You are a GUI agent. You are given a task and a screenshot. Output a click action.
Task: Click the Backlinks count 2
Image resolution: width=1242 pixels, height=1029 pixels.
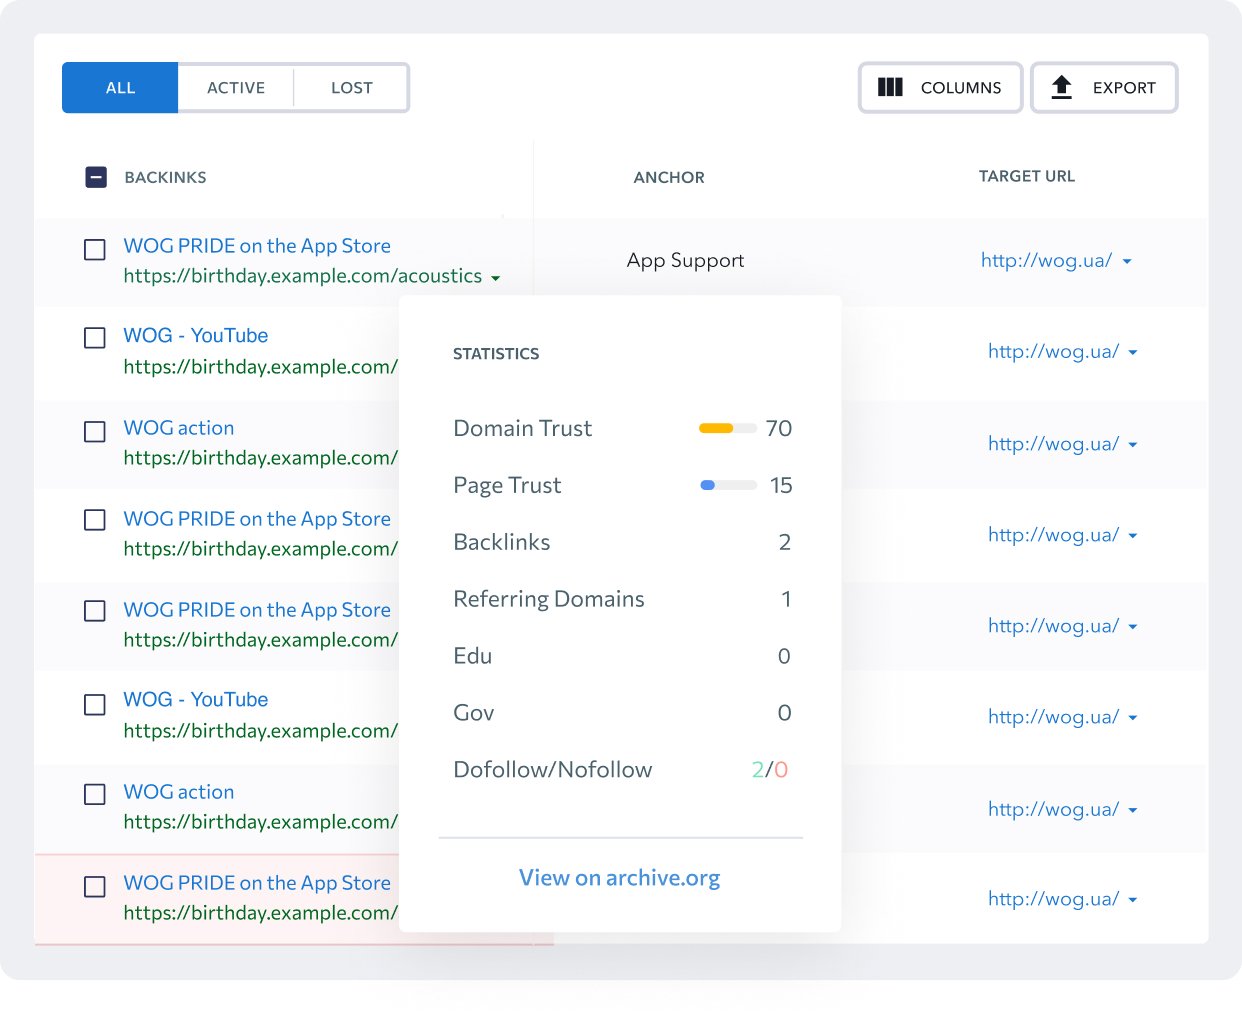tap(785, 543)
